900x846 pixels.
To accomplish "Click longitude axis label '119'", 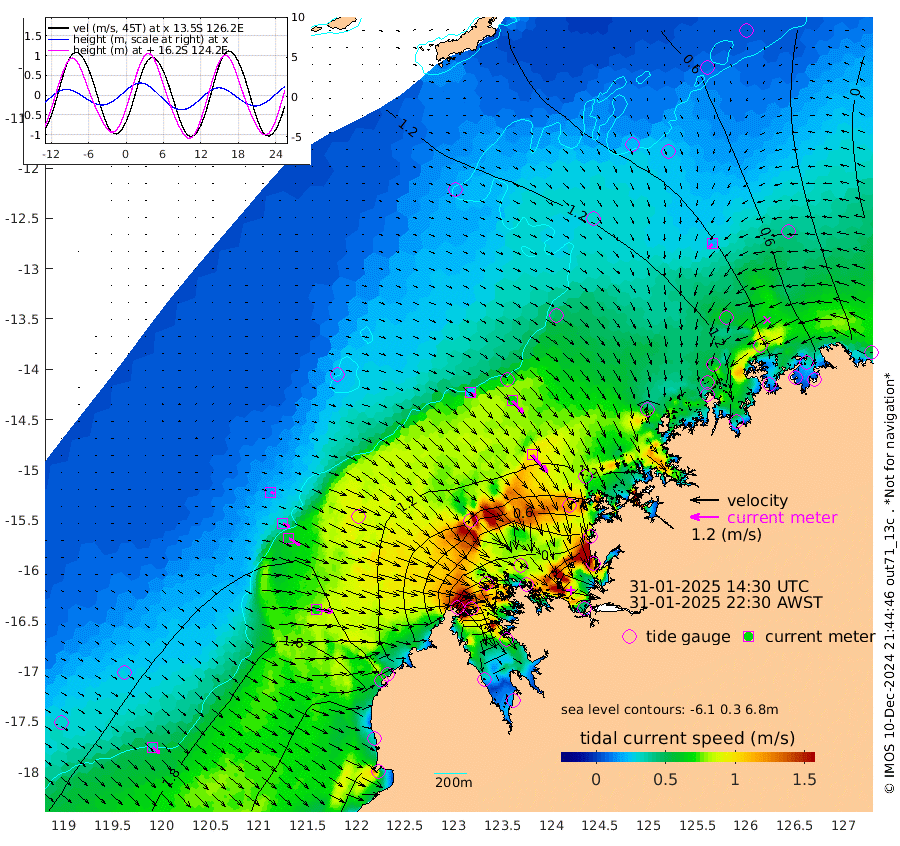I will point(64,825).
